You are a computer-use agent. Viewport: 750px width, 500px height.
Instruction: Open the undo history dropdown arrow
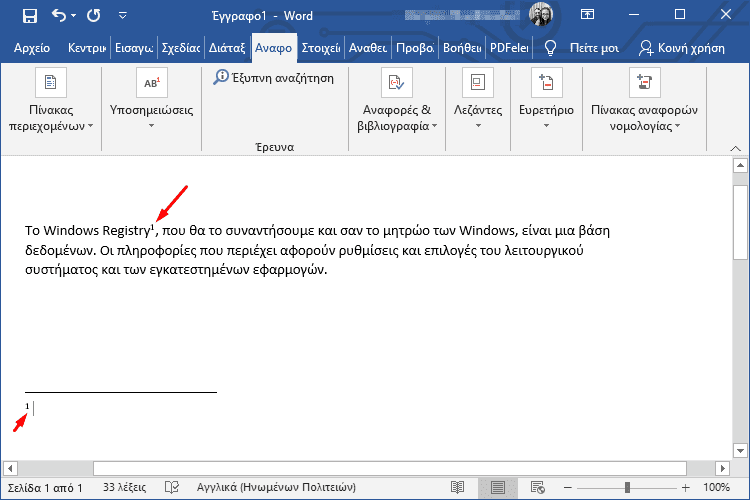pyautogui.click(x=73, y=16)
